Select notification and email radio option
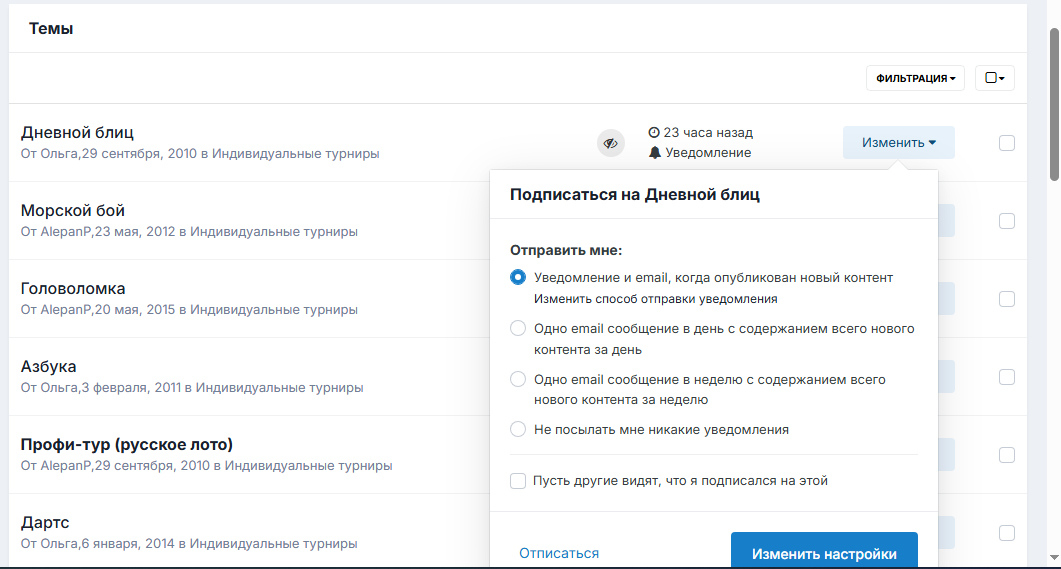The height and width of the screenshot is (569, 1061). pyautogui.click(x=518, y=277)
